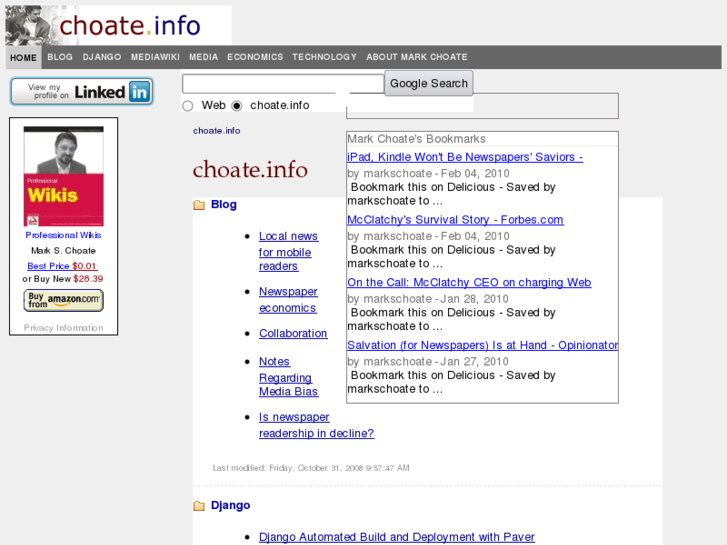Open On the Call: McClatchy CEO bookmark
The width and height of the screenshot is (727, 545).
(x=469, y=282)
